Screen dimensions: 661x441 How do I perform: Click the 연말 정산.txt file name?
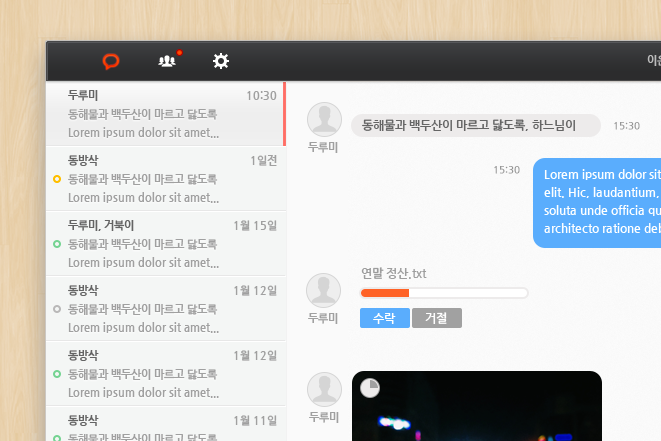[x=394, y=273]
